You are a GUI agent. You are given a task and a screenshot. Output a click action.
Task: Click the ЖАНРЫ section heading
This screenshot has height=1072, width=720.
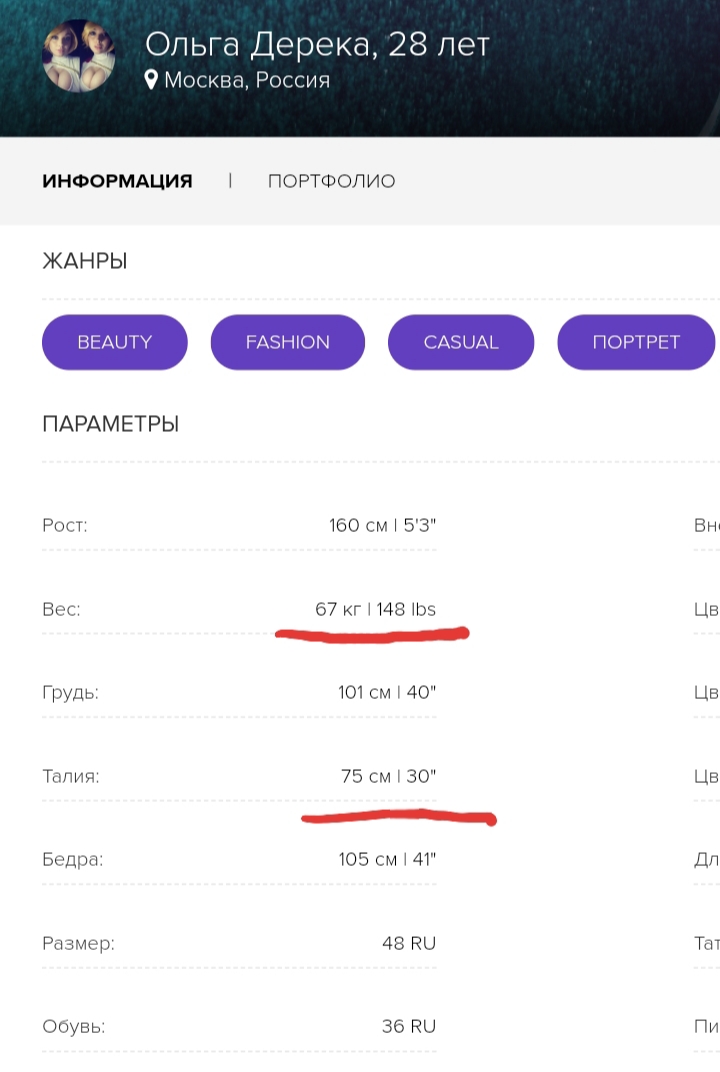pyautogui.click(x=85, y=262)
